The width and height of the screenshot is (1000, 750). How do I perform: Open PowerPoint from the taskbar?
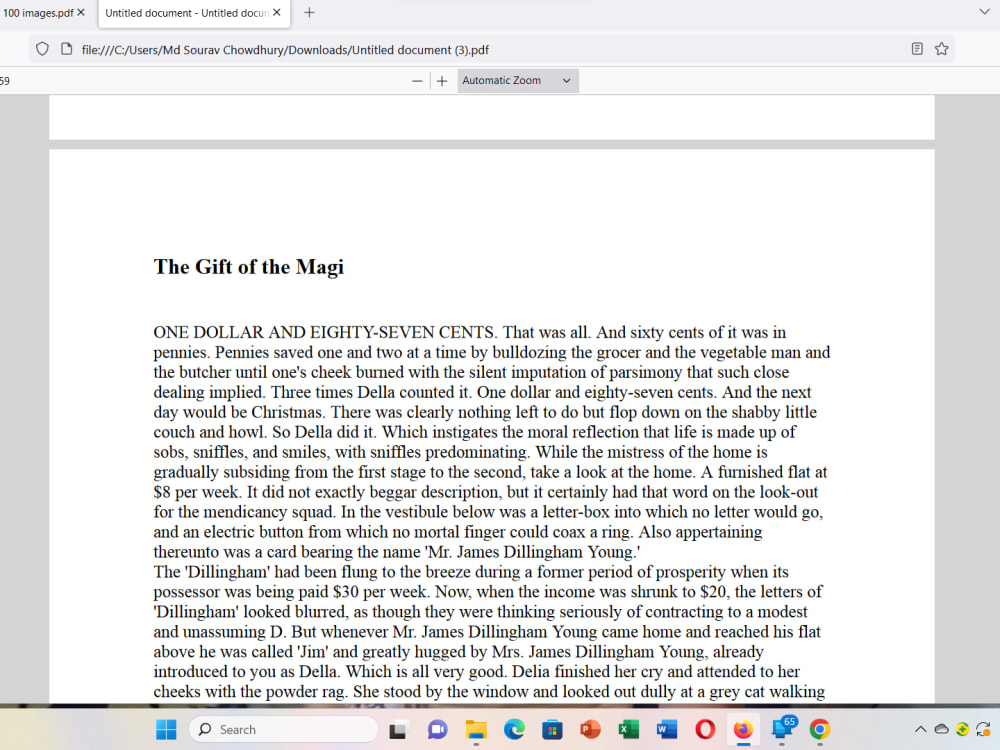591,729
